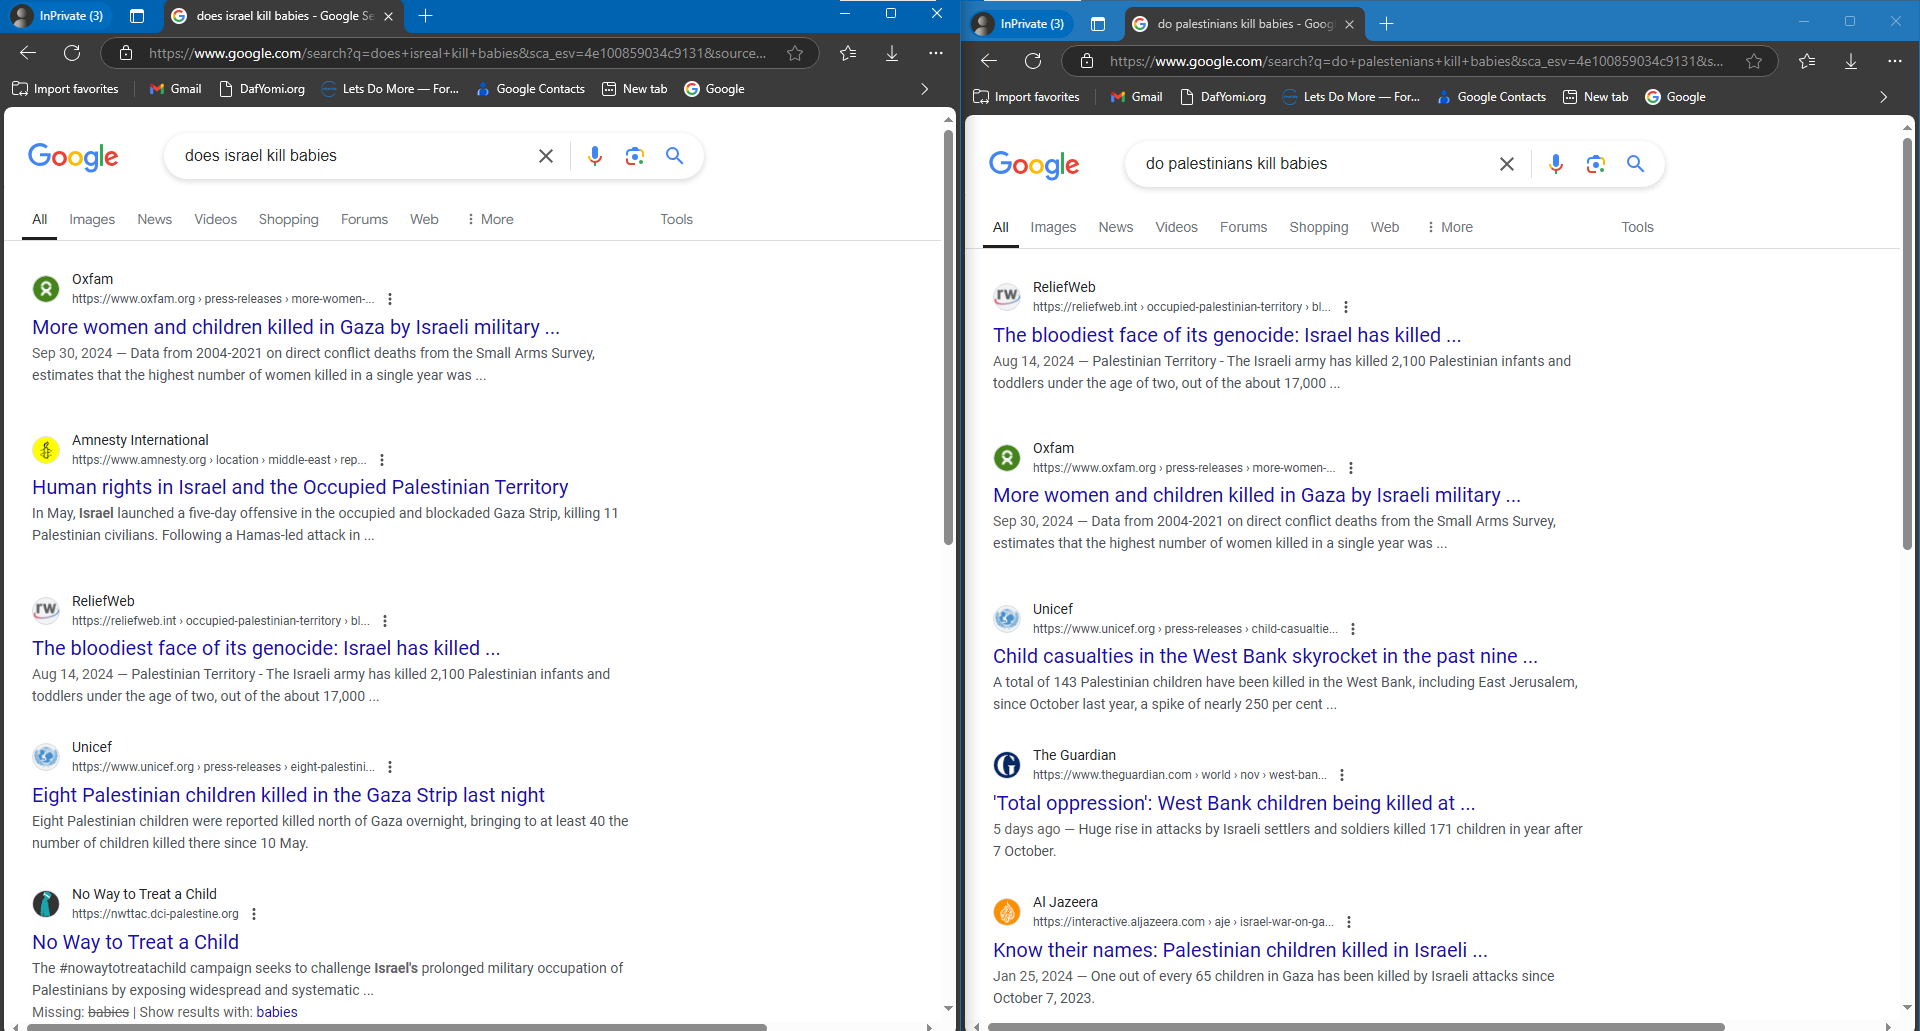Switch to Videos tab in right Google window
This screenshot has height=1031, width=1920.
(1176, 227)
